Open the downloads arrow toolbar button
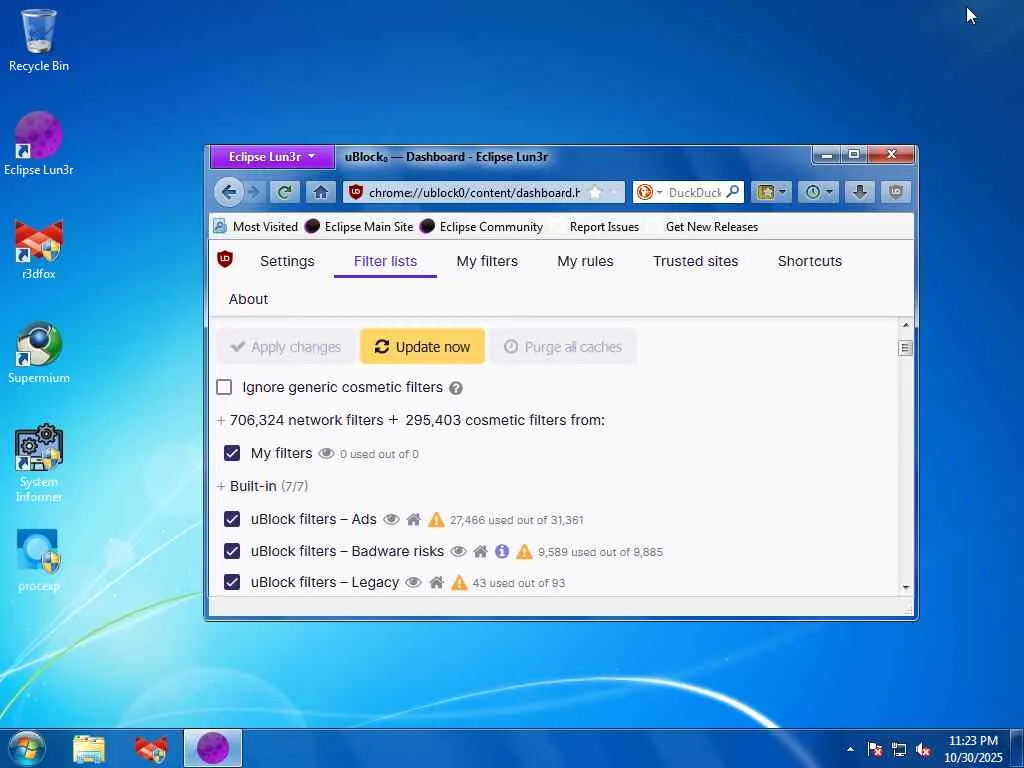 point(859,192)
